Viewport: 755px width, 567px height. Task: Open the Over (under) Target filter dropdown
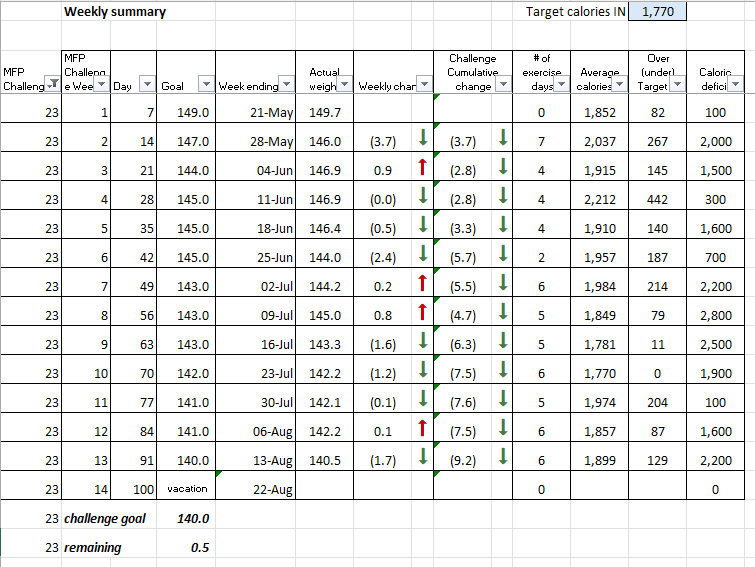click(677, 84)
